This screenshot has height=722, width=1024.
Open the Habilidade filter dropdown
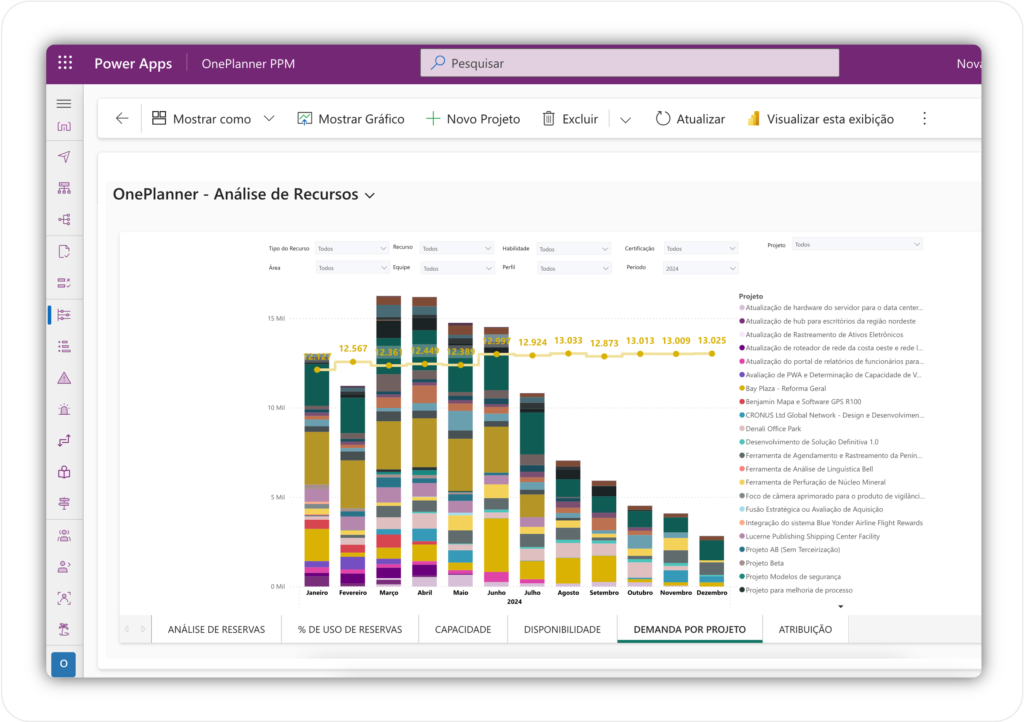[573, 249]
